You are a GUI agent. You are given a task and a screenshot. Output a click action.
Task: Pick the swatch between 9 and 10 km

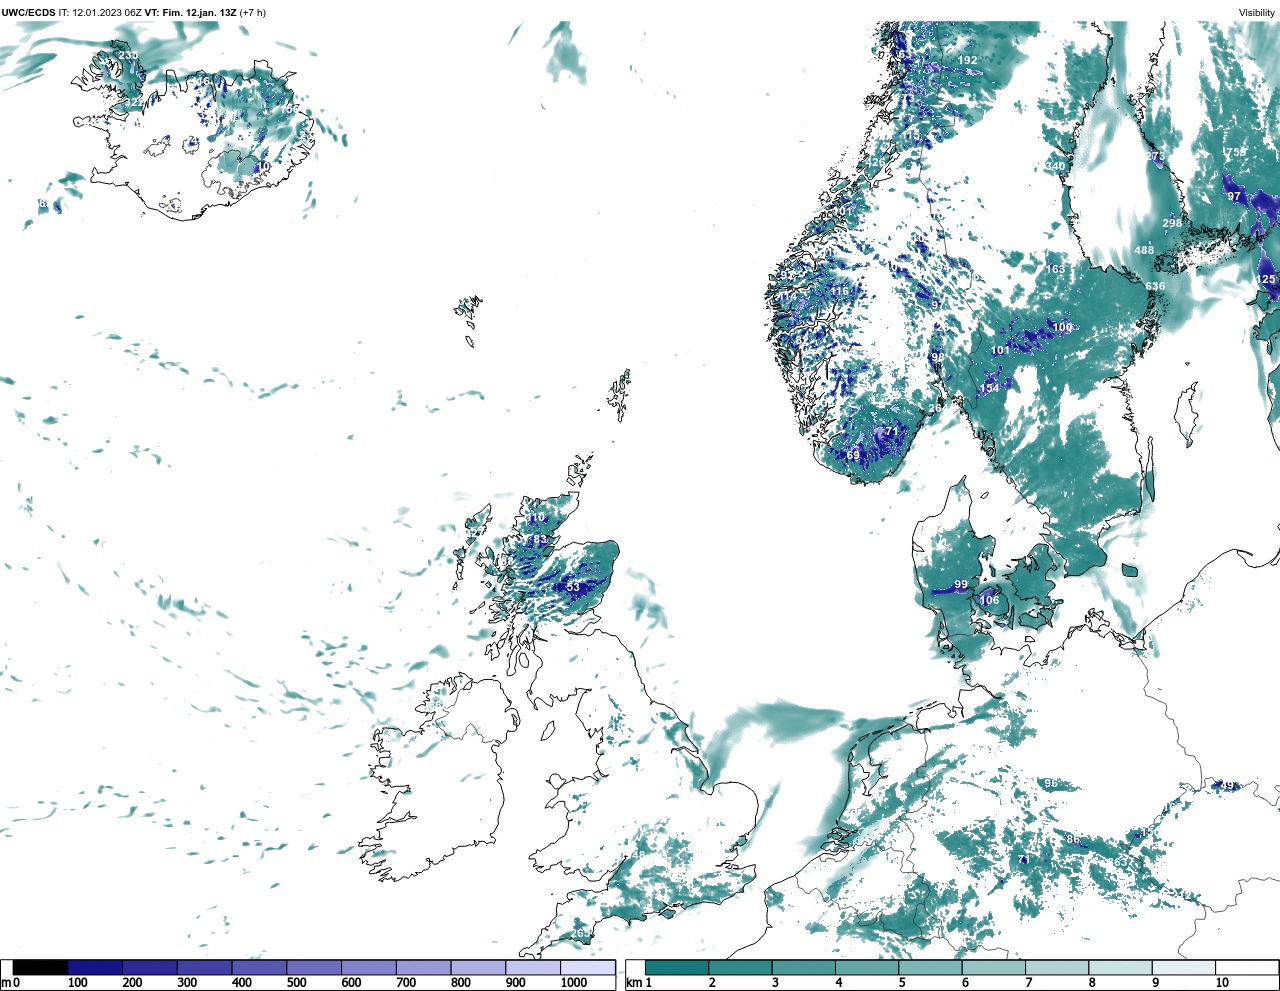1183,967
